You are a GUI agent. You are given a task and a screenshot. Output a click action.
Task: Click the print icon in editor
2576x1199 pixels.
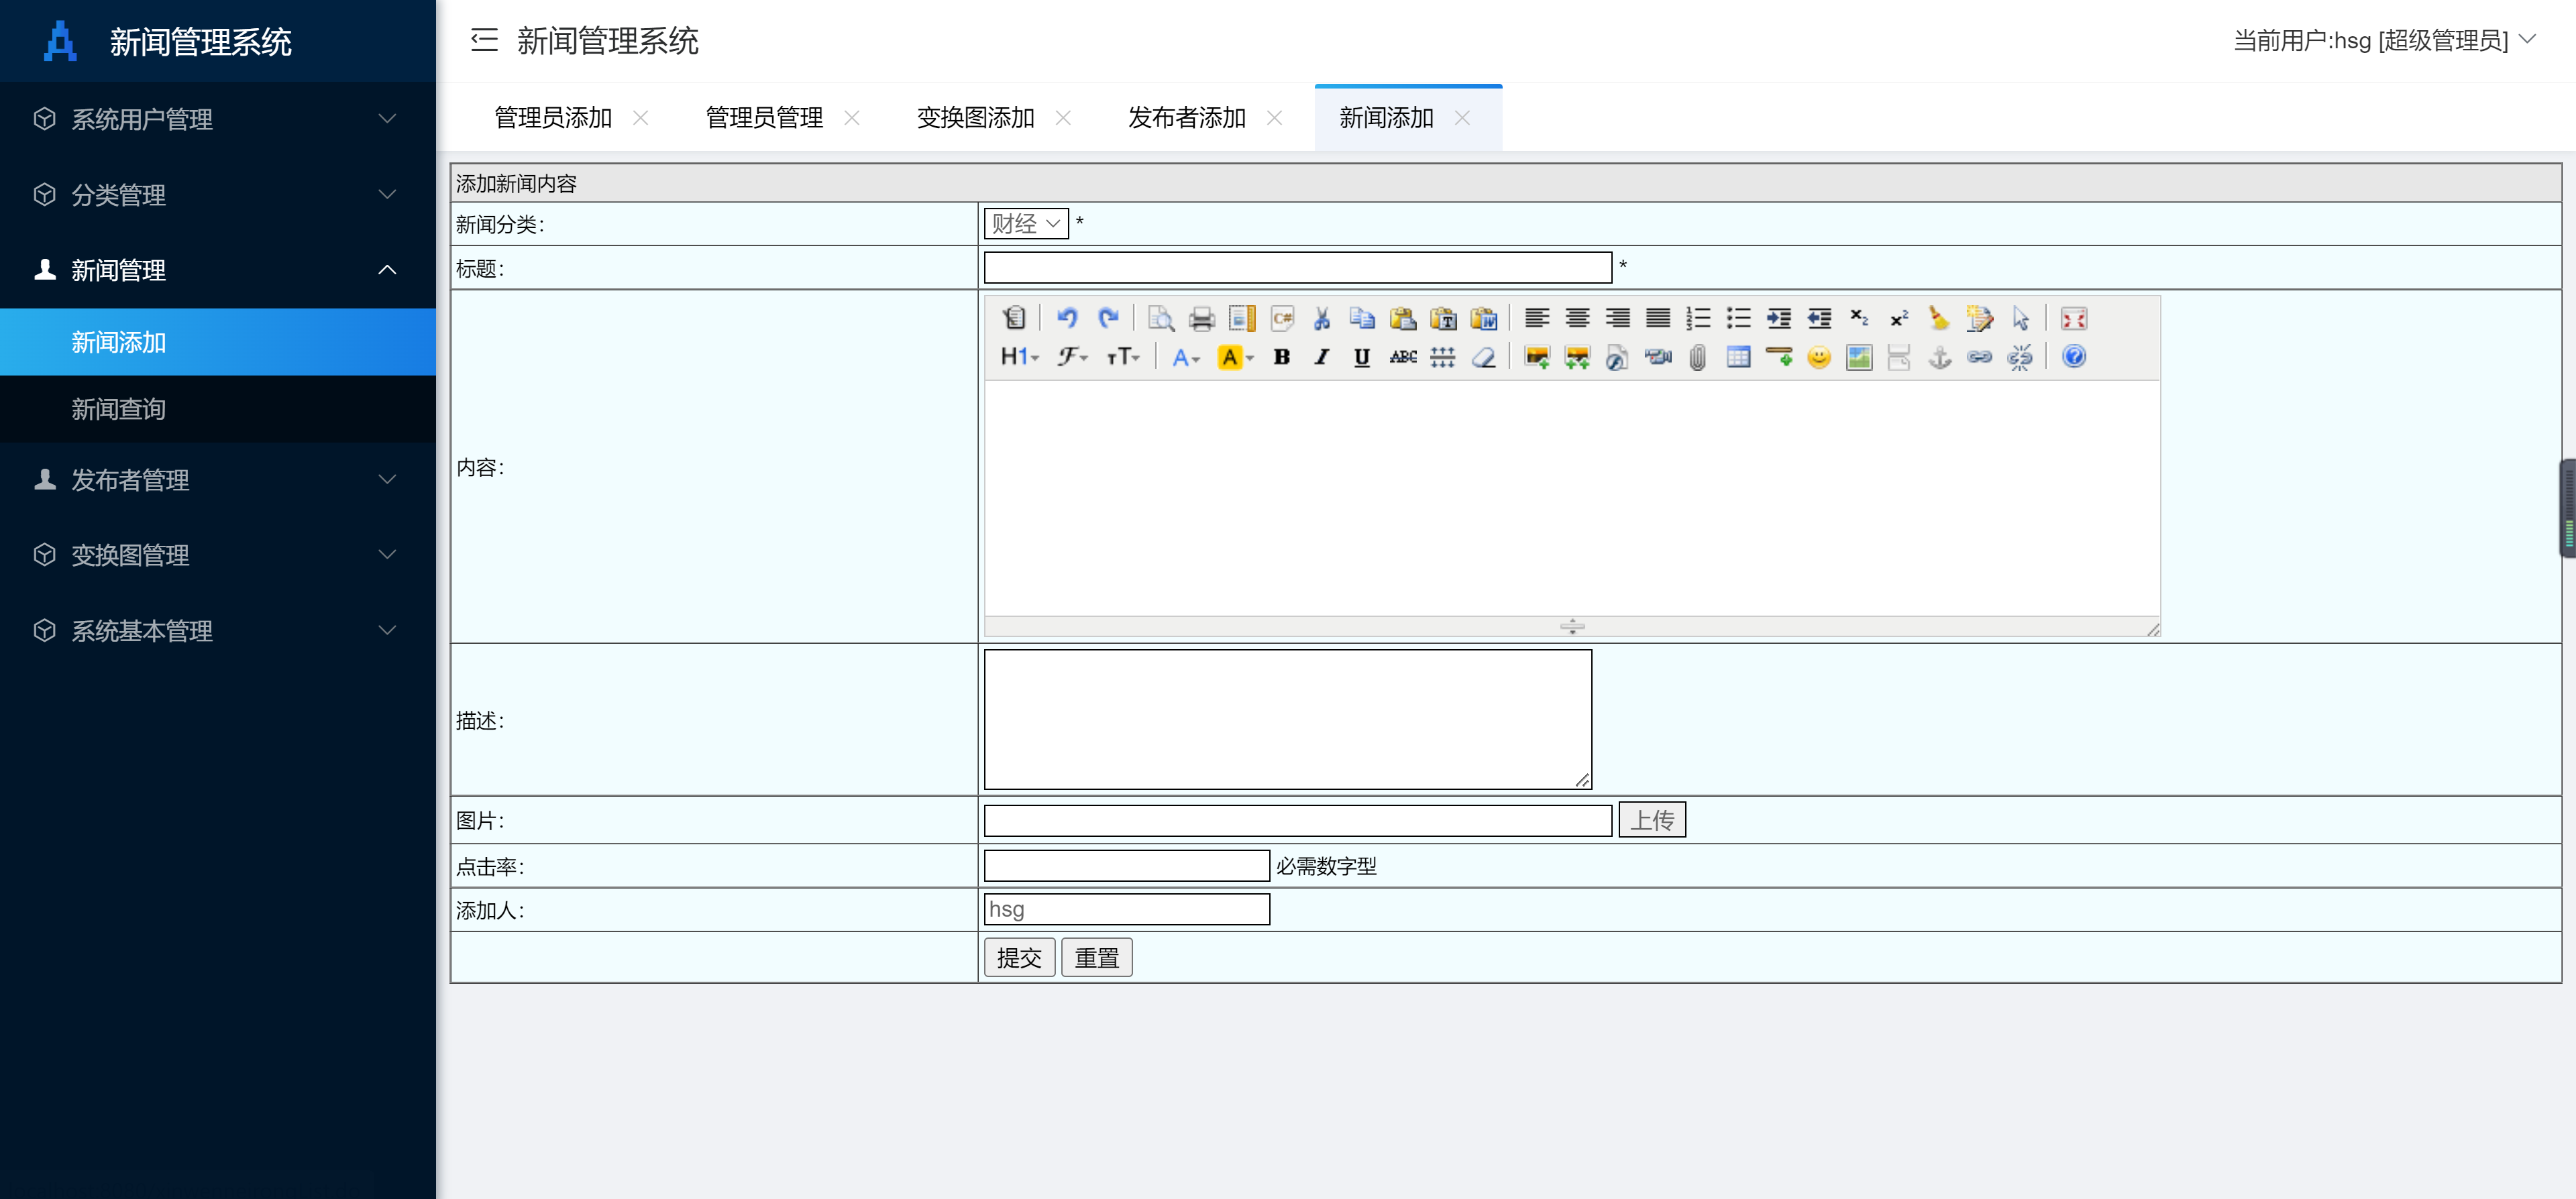[1201, 318]
